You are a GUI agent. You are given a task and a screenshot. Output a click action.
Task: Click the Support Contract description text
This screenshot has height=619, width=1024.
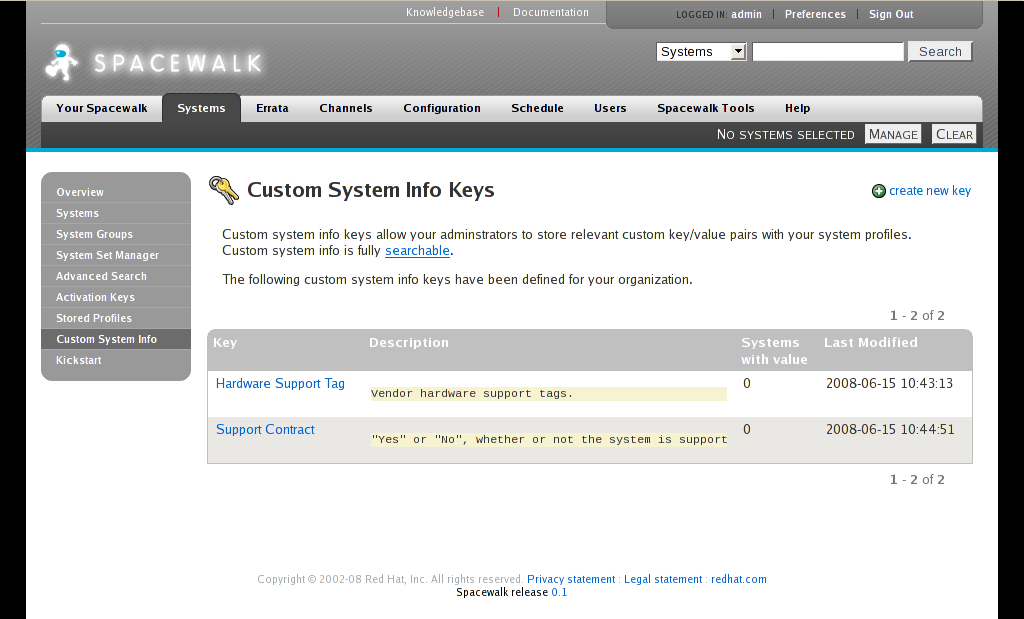[549, 439]
